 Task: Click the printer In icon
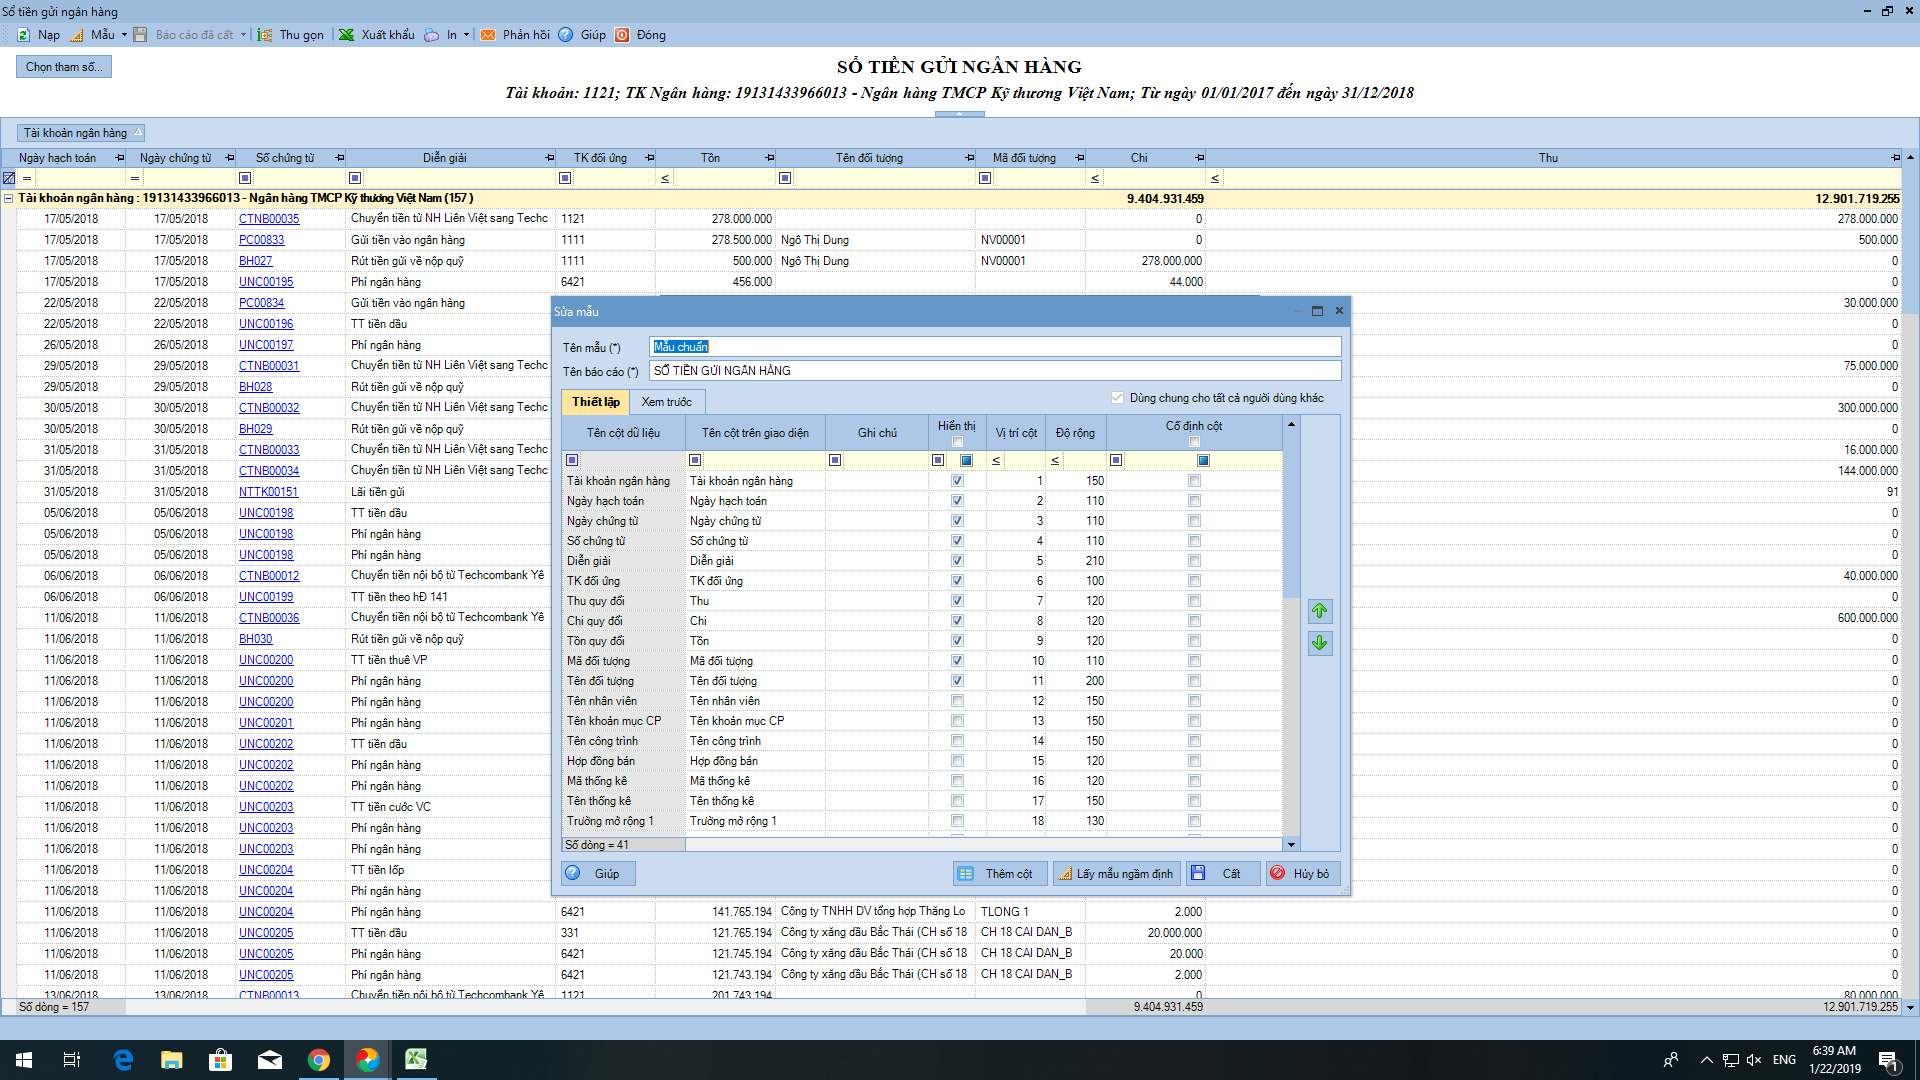[431, 35]
